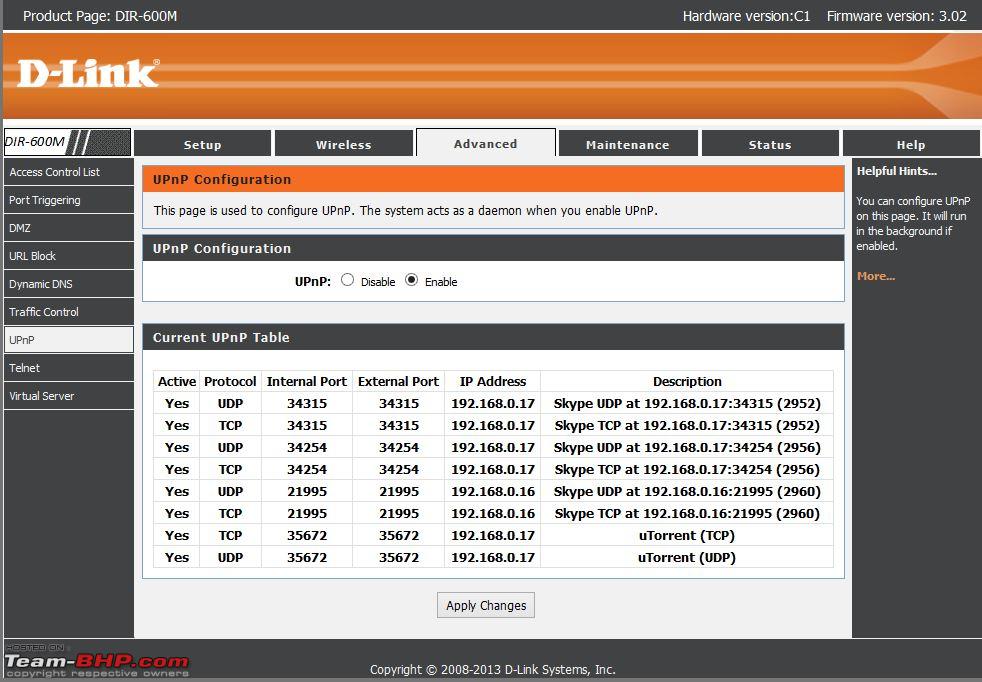Click the 'Skype TCP at 192.168.0.17:34315 (2952)' description
Viewport: 982px width, 682px height.
click(x=687, y=425)
